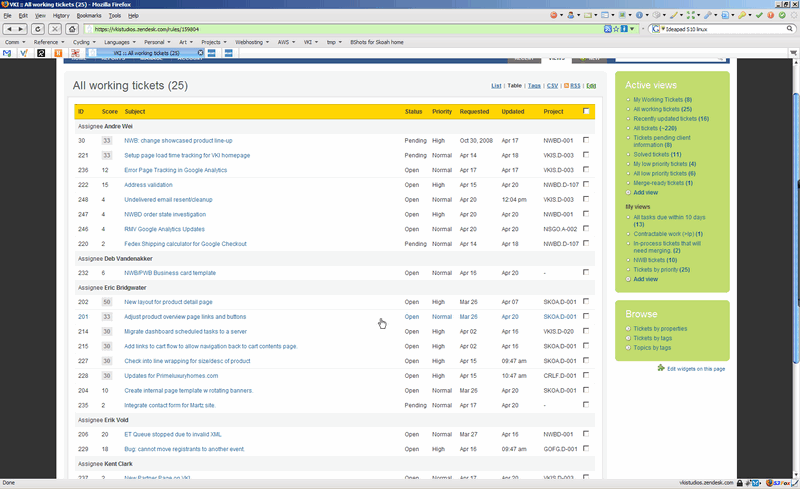Tick checkbox for New layout for product detail
800x489 pixels.
click(x=586, y=301)
